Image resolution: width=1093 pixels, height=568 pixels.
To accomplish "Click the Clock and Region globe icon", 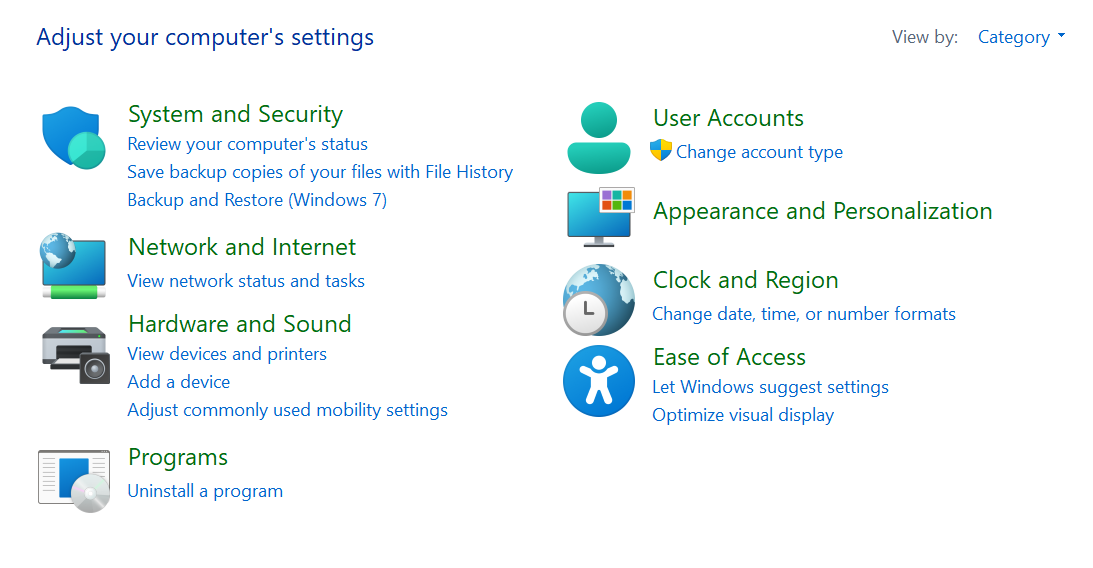I will [x=598, y=299].
